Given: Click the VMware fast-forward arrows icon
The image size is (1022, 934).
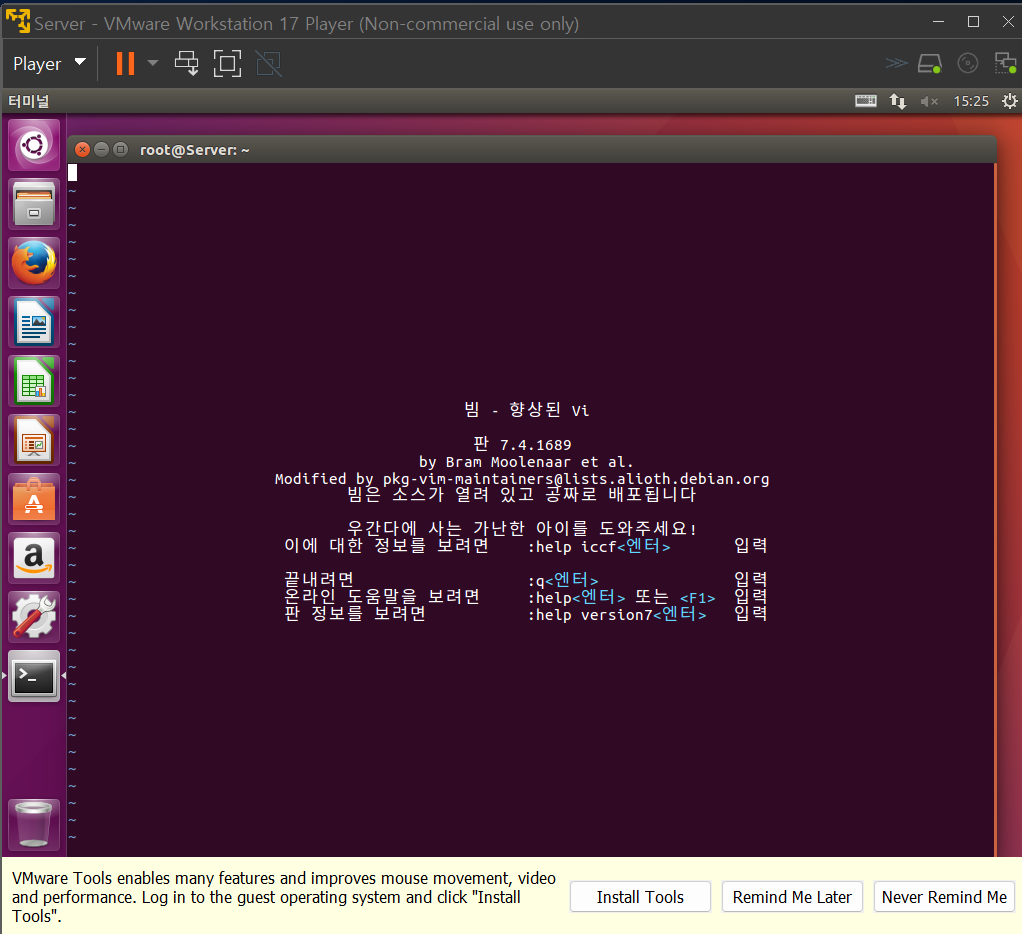Looking at the screenshot, I should (896, 63).
